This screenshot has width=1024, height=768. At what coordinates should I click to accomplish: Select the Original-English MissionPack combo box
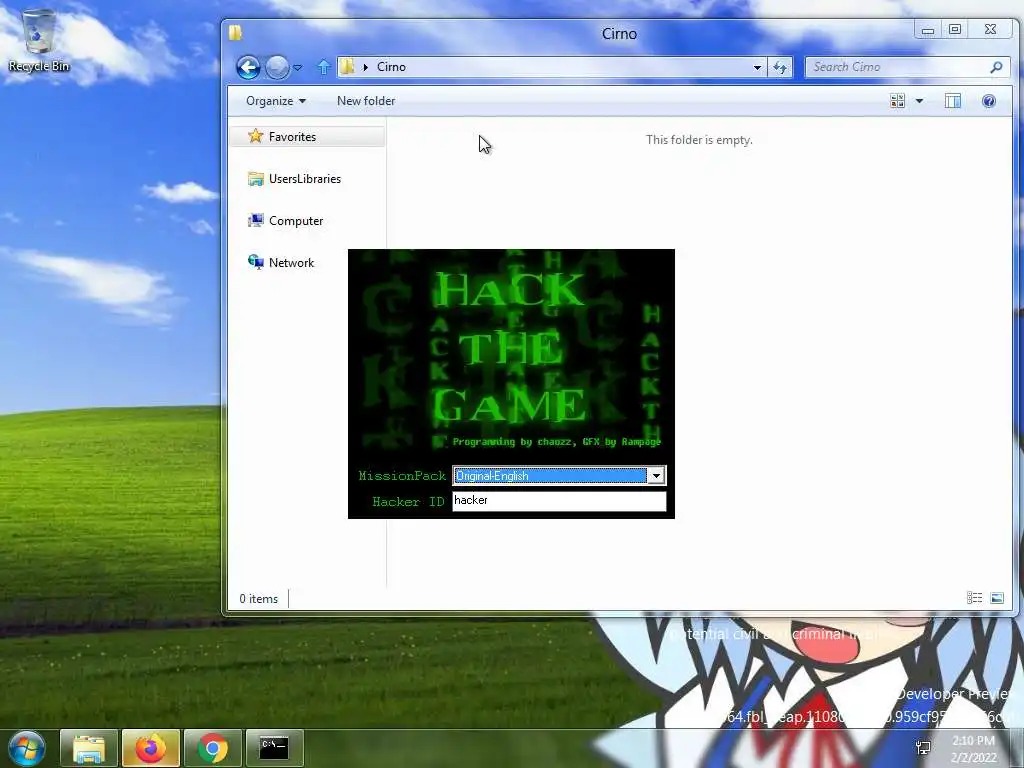[x=559, y=475]
